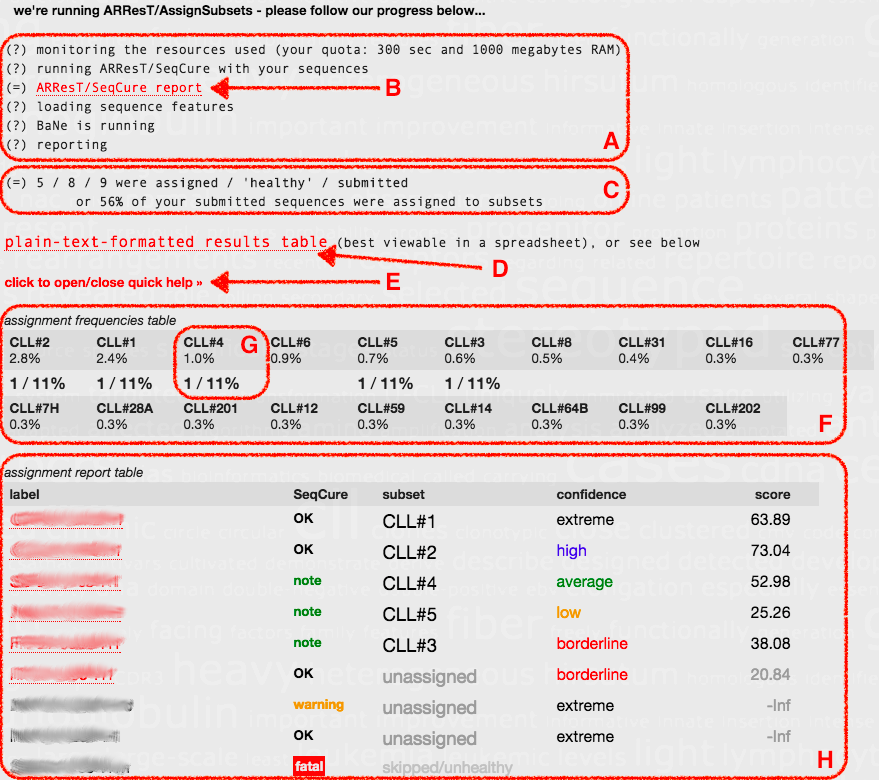The height and width of the screenshot is (780, 879).
Task: Click the orange warning SeqCure status
Action: (318, 705)
